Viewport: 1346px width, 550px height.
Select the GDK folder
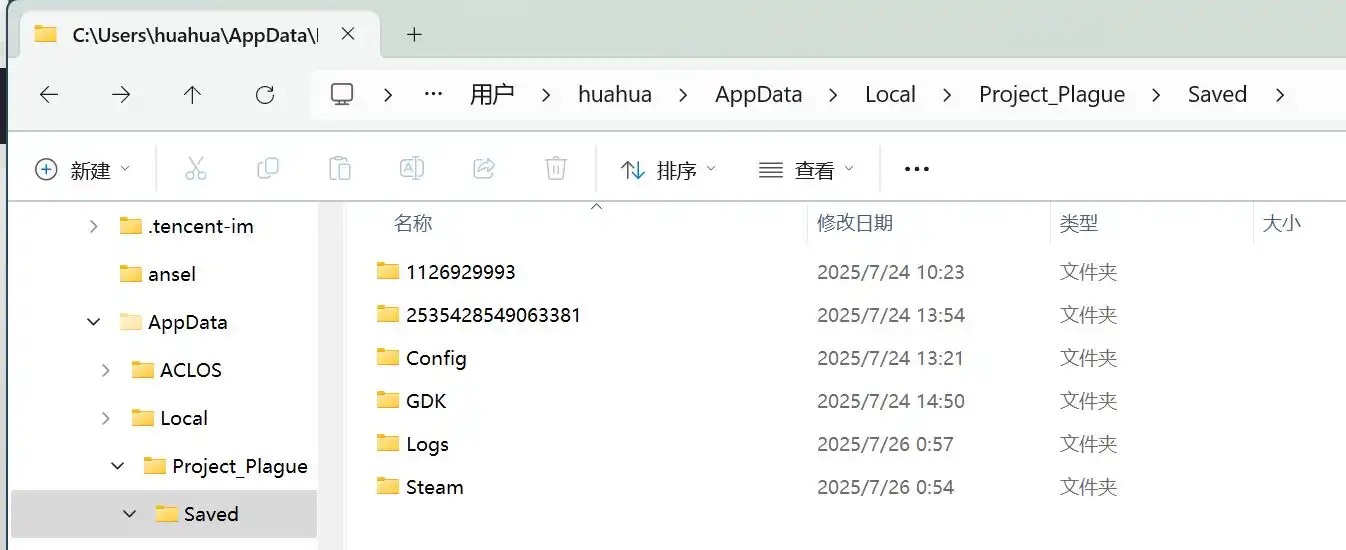(426, 400)
